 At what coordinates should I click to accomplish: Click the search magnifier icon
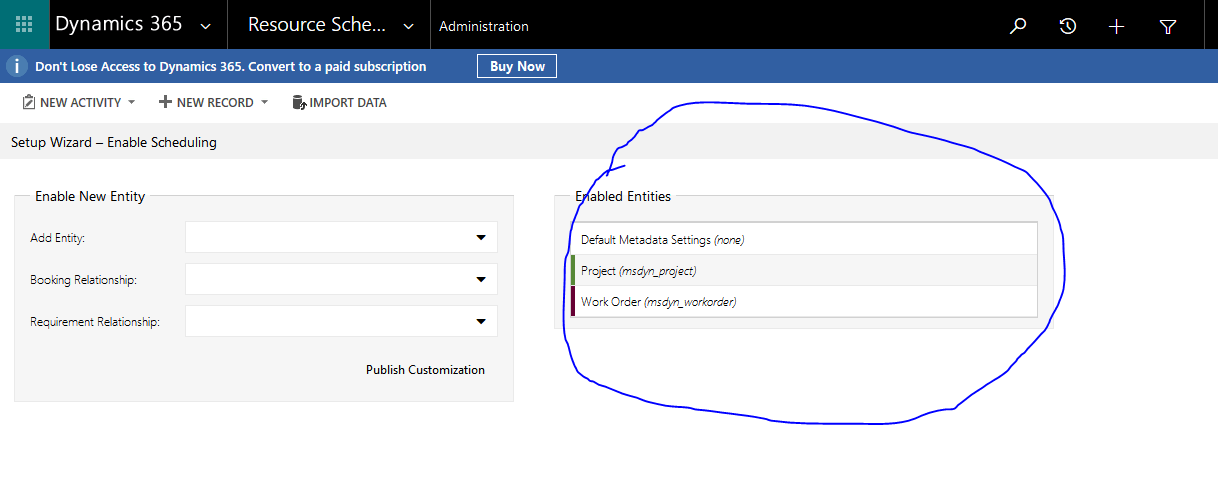coord(1018,26)
